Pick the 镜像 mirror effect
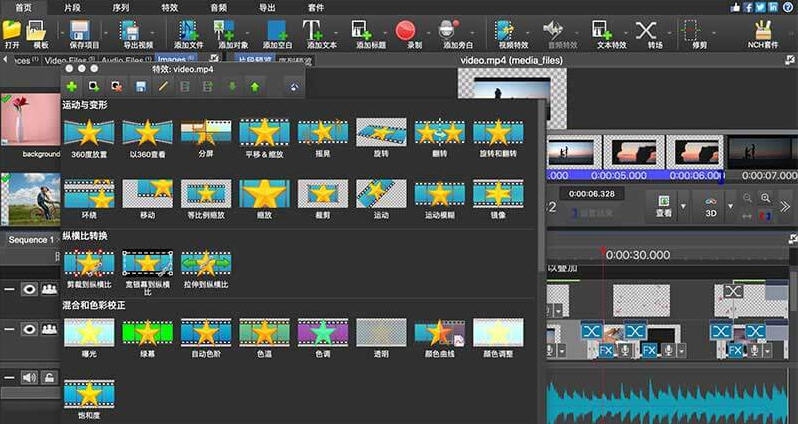The width and height of the screenshot is (798, 424). [497, 196]
